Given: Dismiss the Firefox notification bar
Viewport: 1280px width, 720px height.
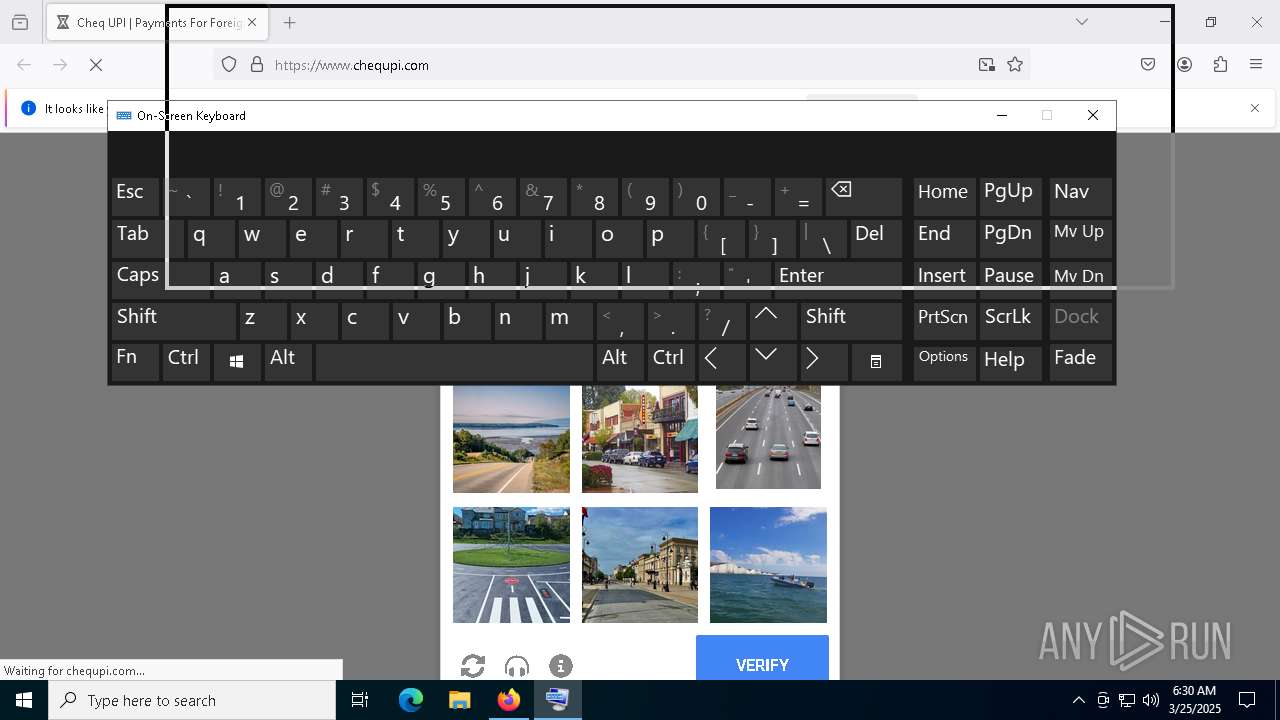Looking at the screenshot, I should (x=1255, y=108).
